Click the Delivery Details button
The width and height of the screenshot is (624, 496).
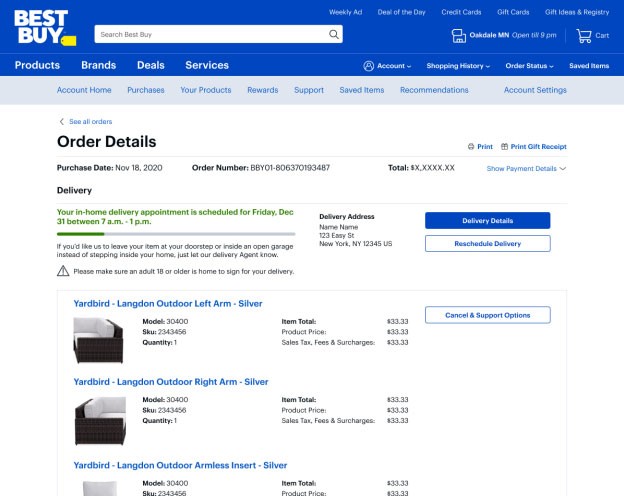pyautogui.click(x=488, y=221)
